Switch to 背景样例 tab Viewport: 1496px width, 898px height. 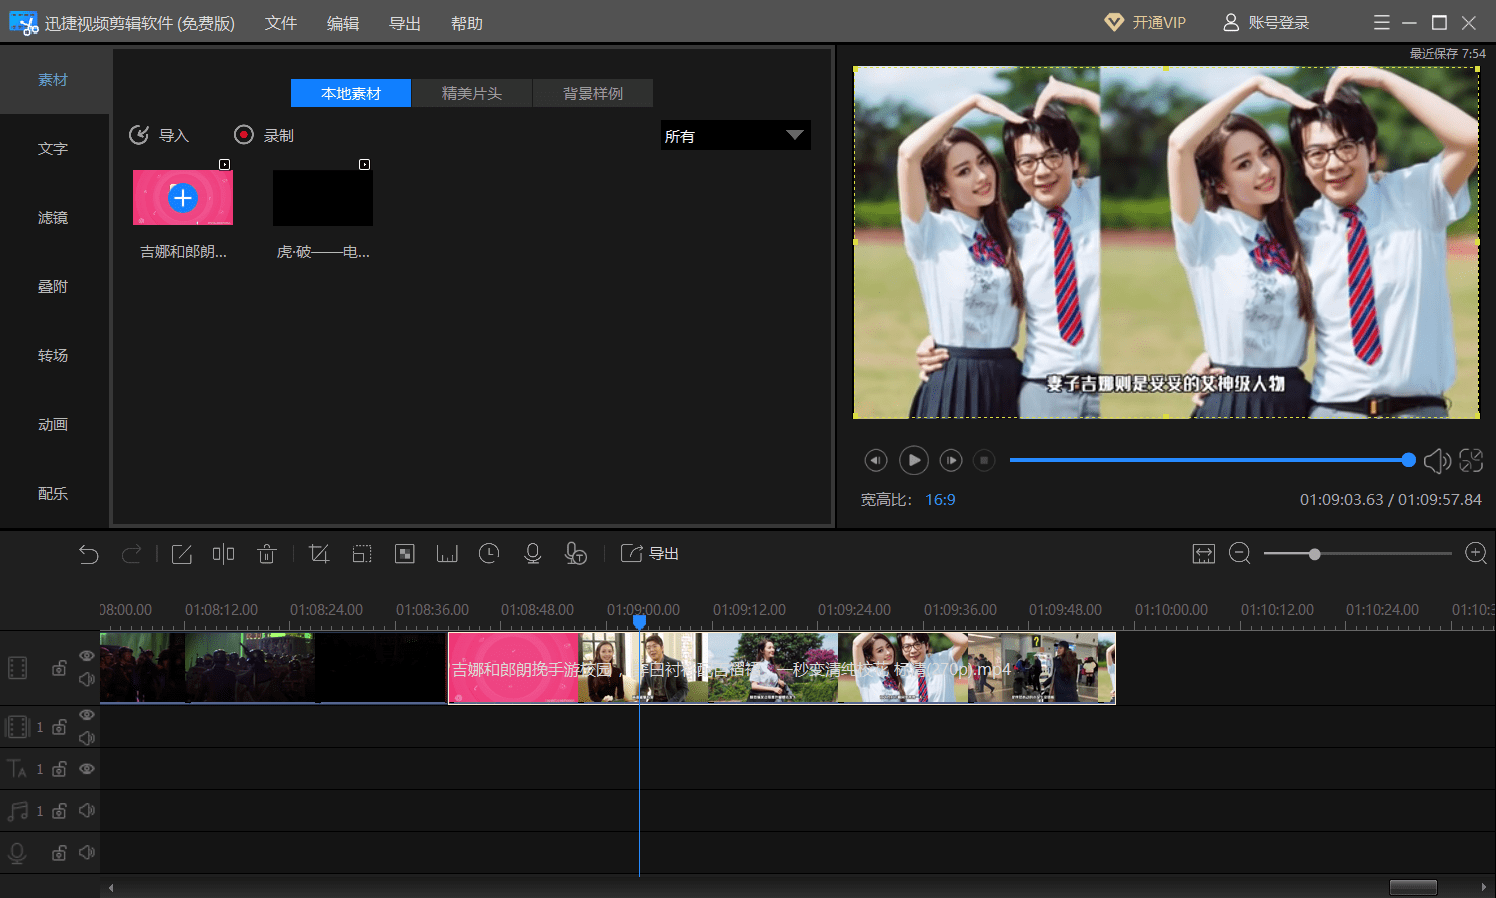[593, 93]
